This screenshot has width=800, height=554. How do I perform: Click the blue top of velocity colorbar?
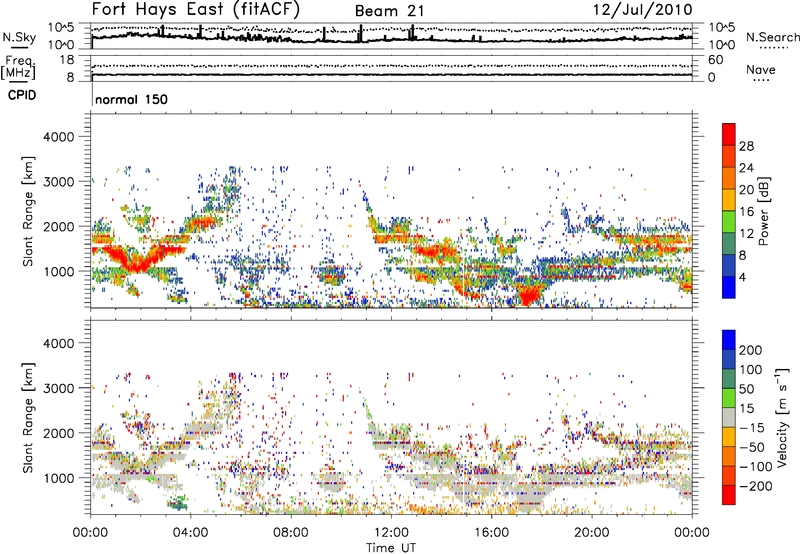729,340
